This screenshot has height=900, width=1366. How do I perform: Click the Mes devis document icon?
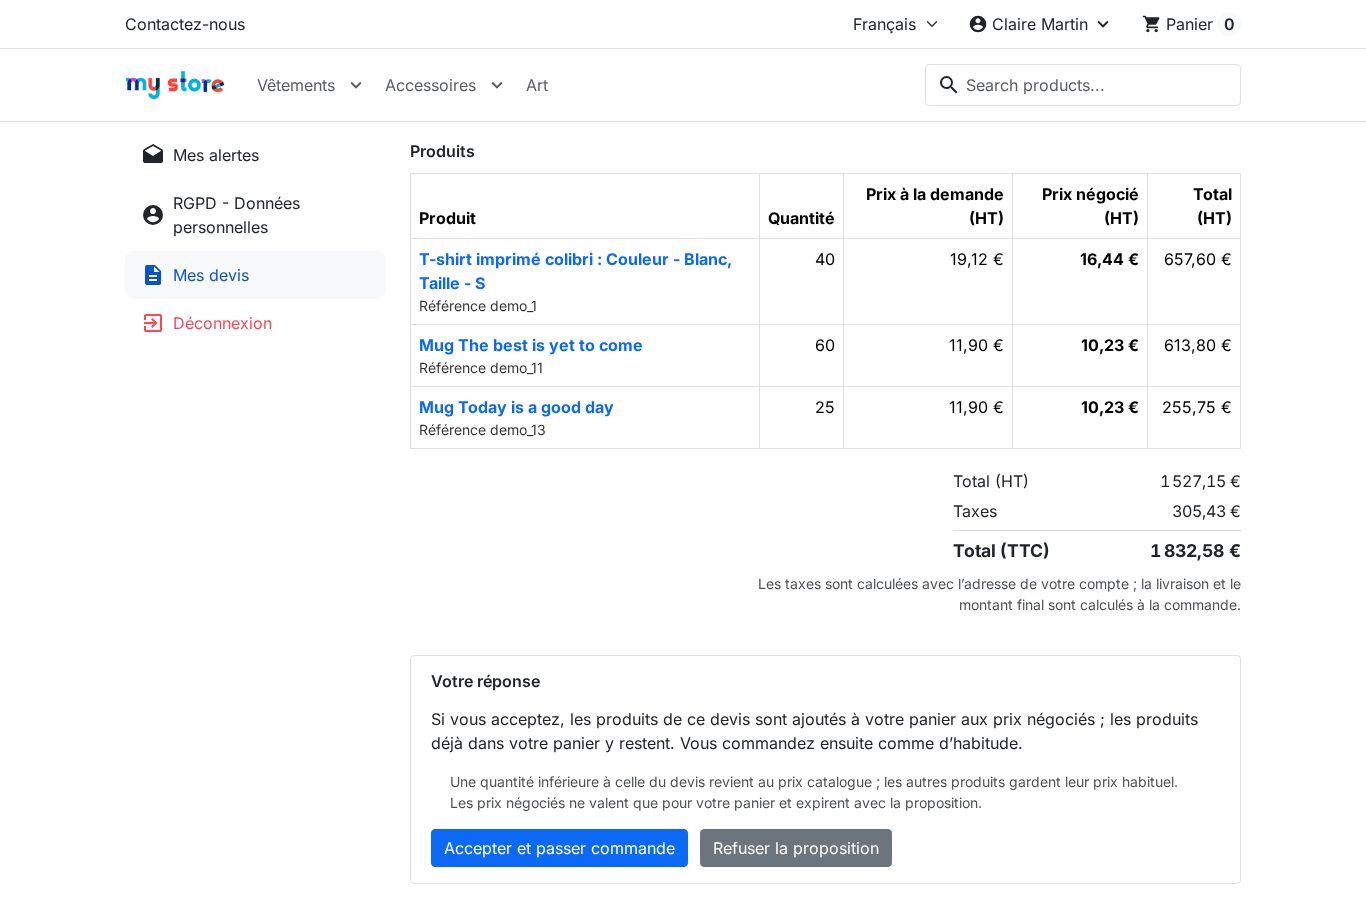(x=153, y=275)
